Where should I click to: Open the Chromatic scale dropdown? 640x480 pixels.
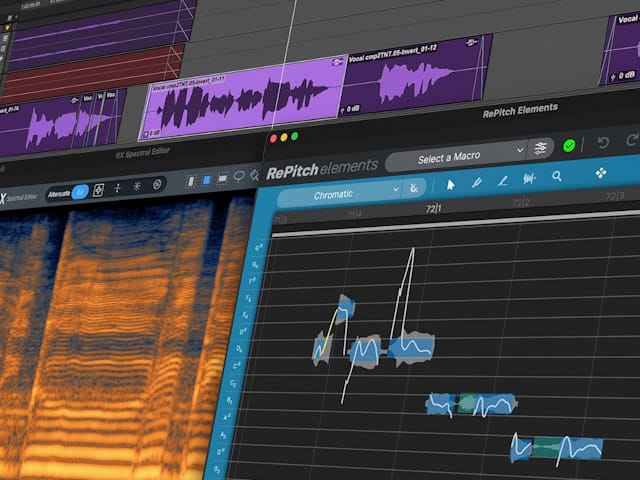click(x=340, y=194)
